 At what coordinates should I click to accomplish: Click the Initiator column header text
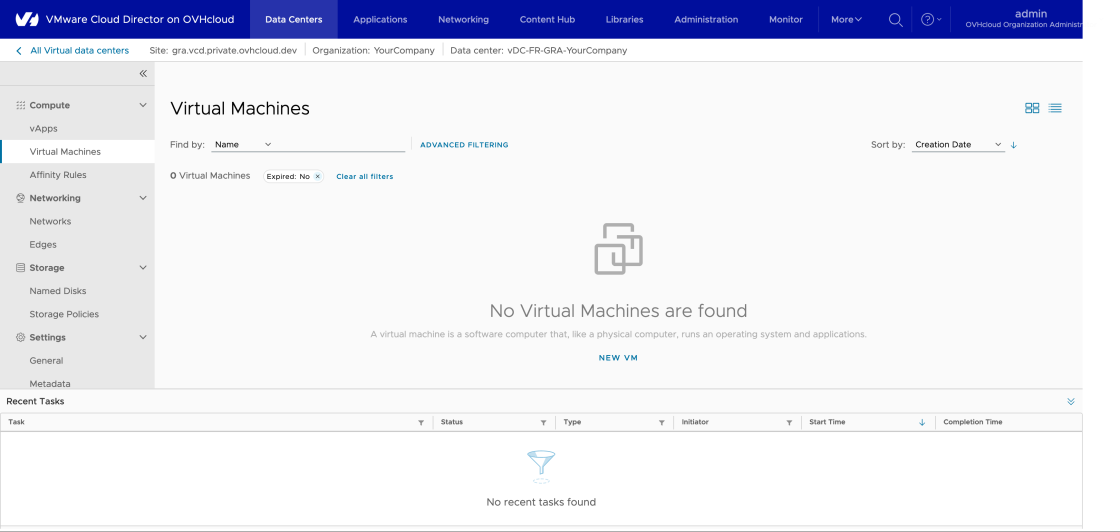(x=695, y=422)
